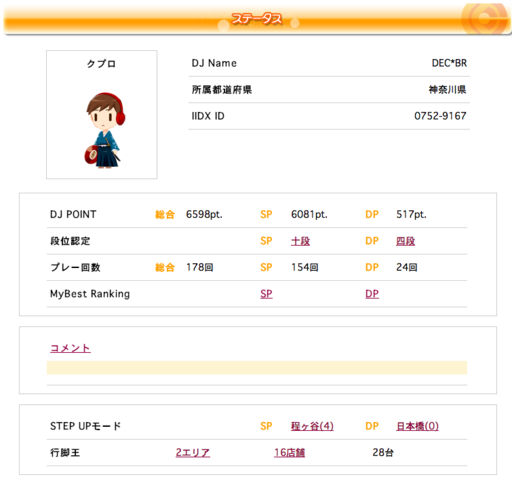Screen dimensions: 512x477
Task: Select DP play count 24回
Action: point(407,267)
